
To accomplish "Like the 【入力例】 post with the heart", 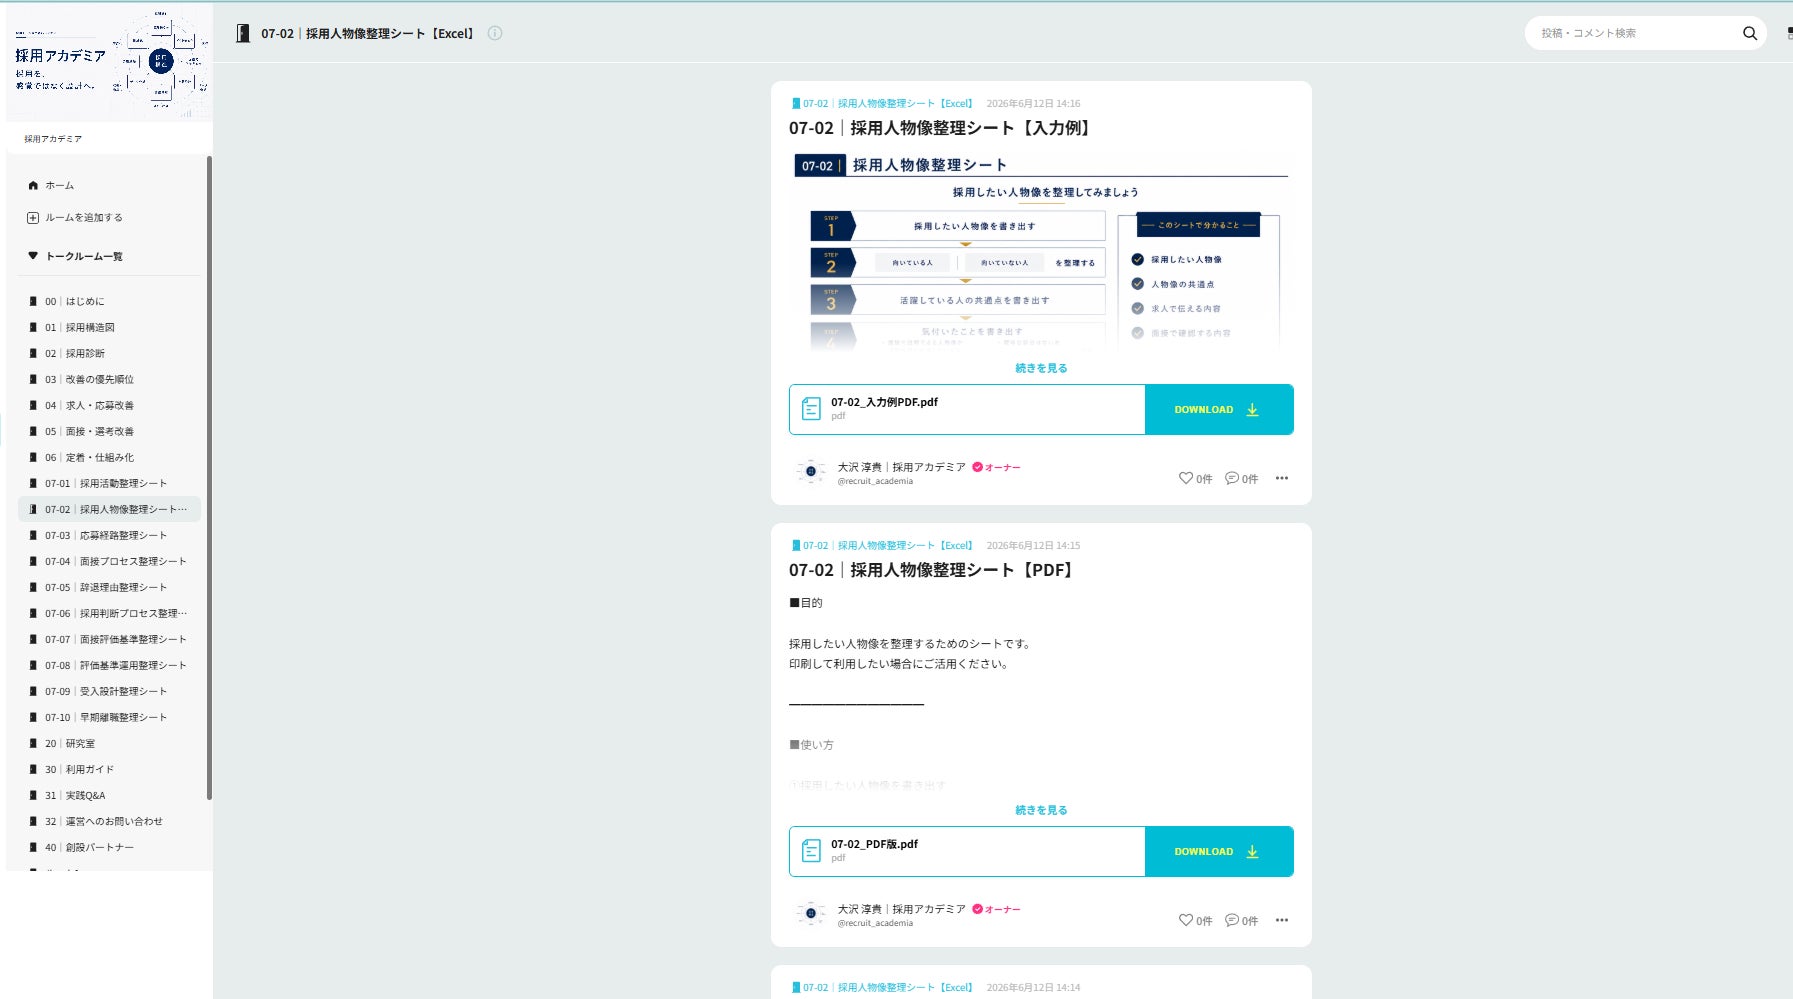I will [1186, 478].
